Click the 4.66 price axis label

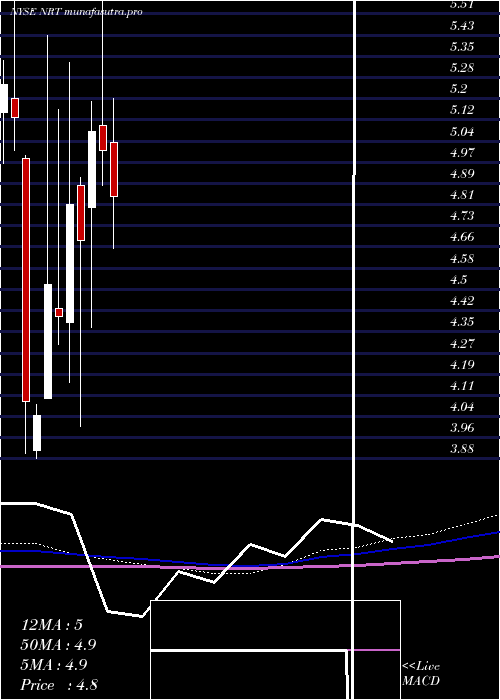[x=462, y=237]
